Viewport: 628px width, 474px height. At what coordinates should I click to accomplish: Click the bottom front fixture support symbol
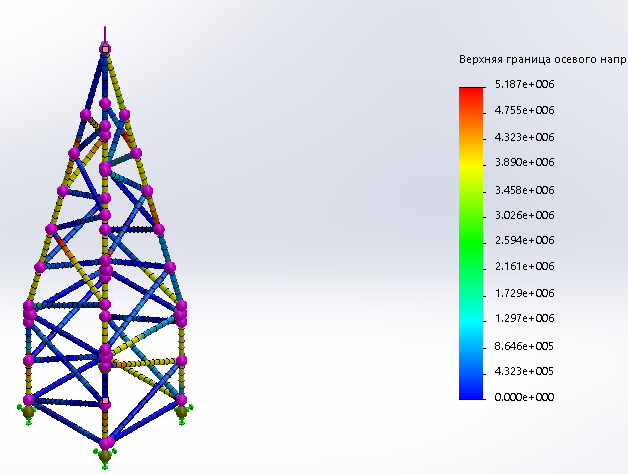coord(106,457)
